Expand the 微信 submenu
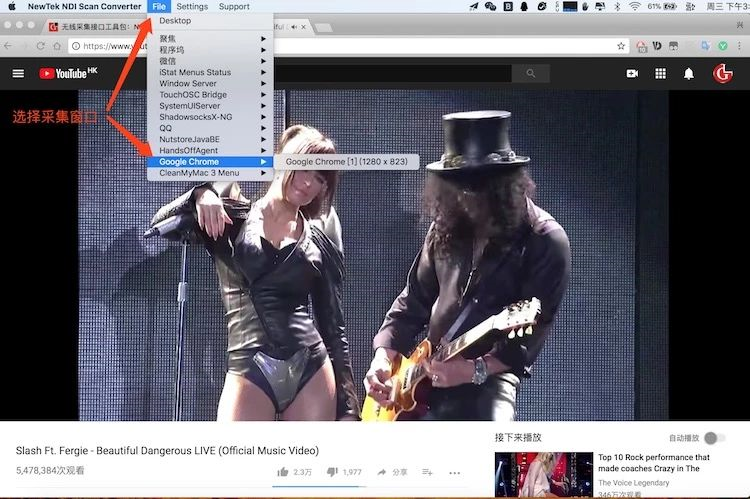The height and width of the screenshot is (499, 750). 210,61
